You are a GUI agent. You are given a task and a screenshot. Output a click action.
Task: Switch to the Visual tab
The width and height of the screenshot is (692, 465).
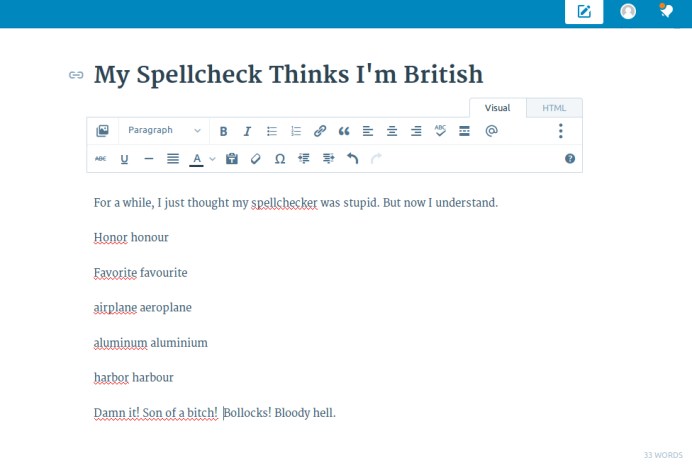tap(497, 108)
